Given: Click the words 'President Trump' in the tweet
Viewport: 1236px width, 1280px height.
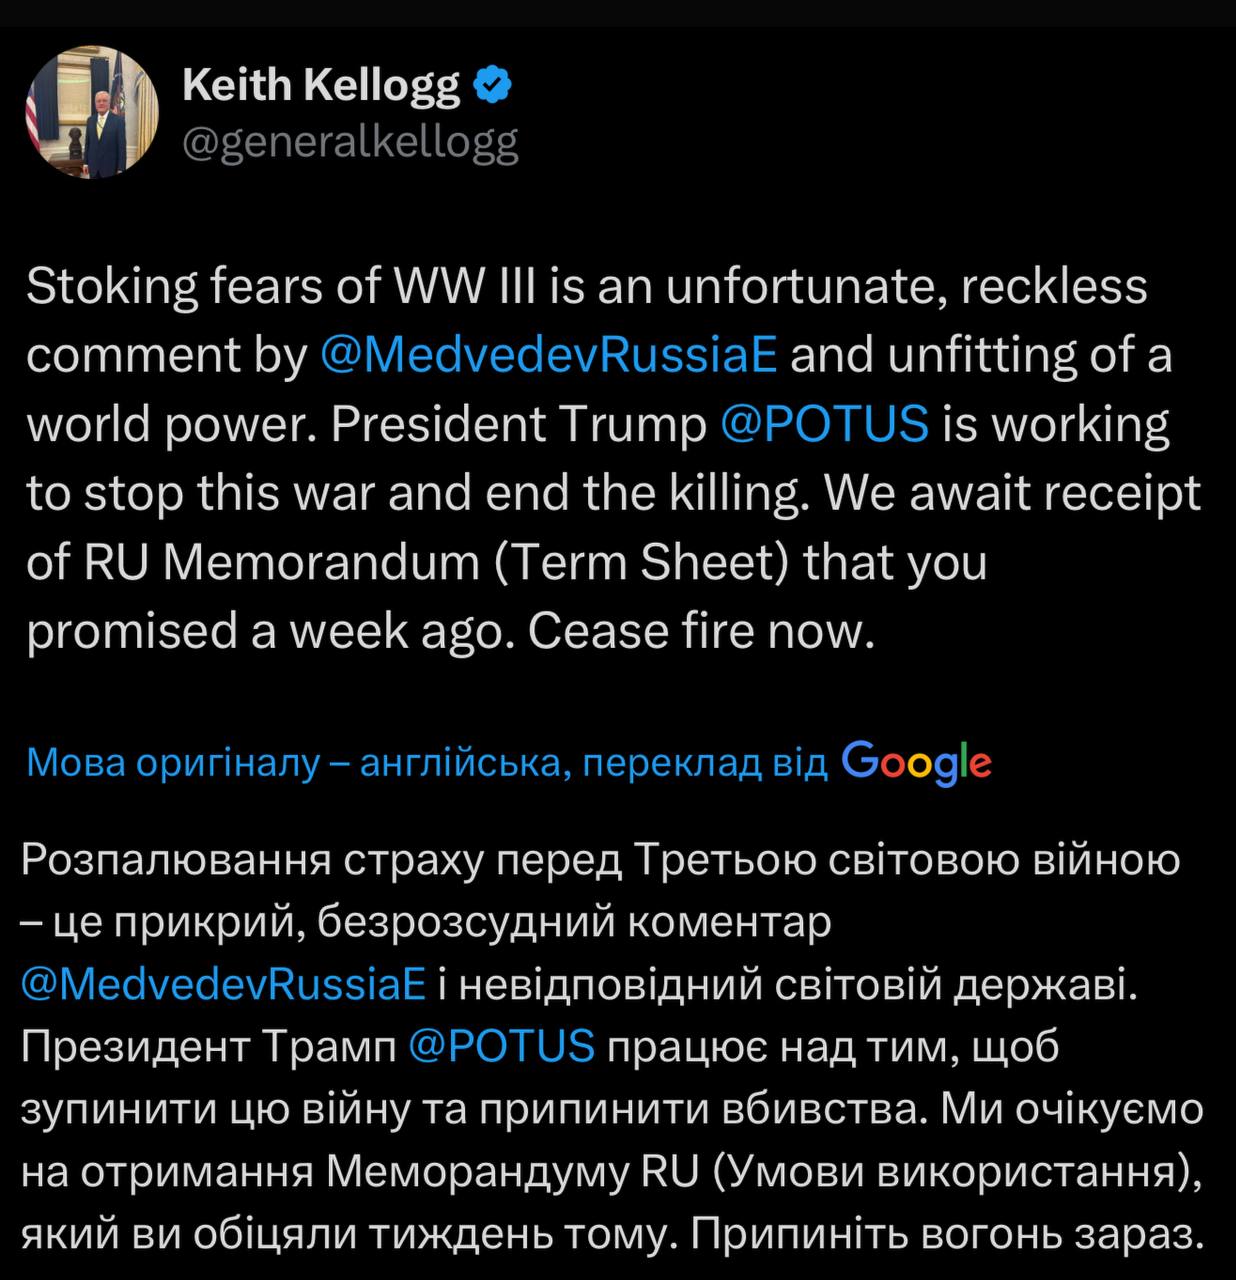Looking at the screenshot, I should 518,425.
